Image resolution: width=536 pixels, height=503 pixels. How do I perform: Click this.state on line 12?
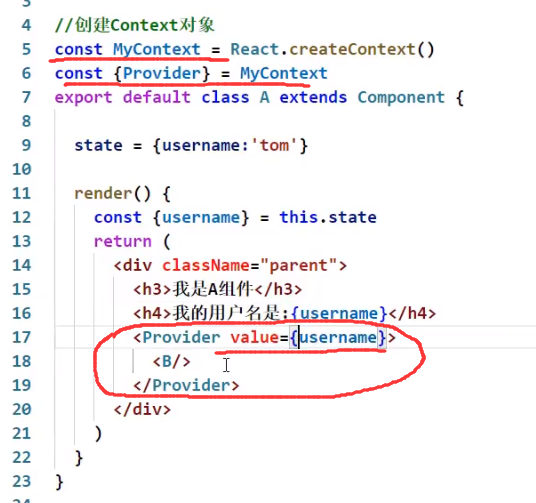point(328,217)
